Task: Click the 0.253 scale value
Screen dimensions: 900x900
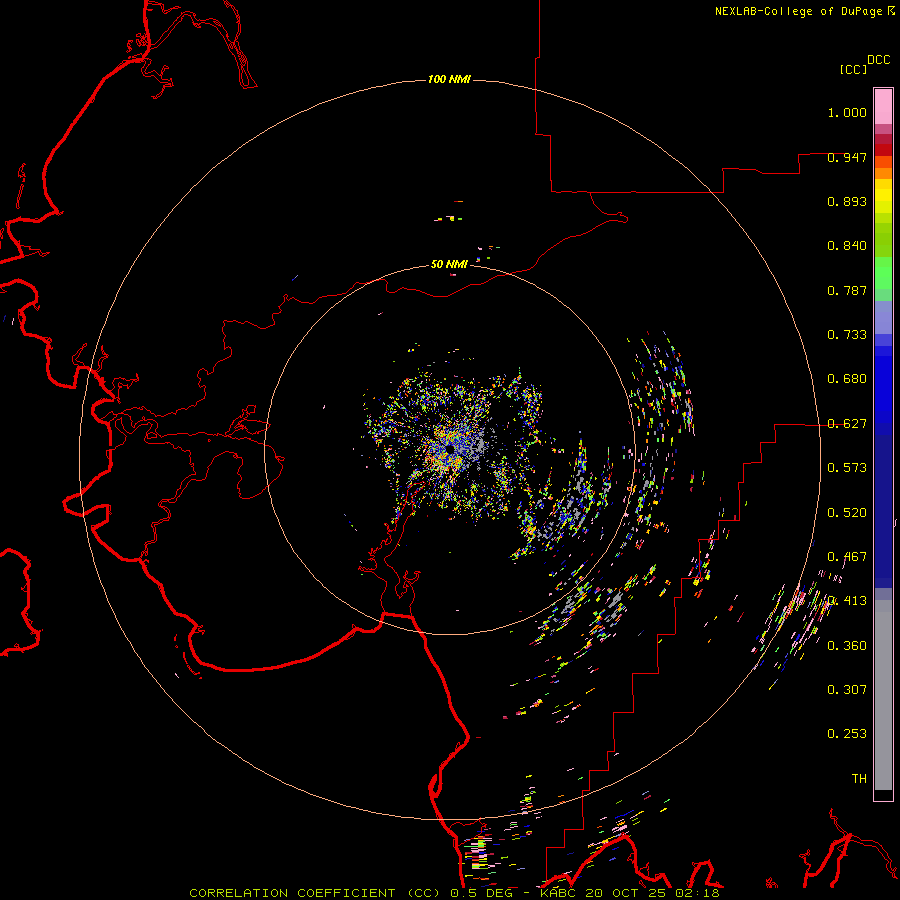Action: pyautogui.click(x=847, y=734)
